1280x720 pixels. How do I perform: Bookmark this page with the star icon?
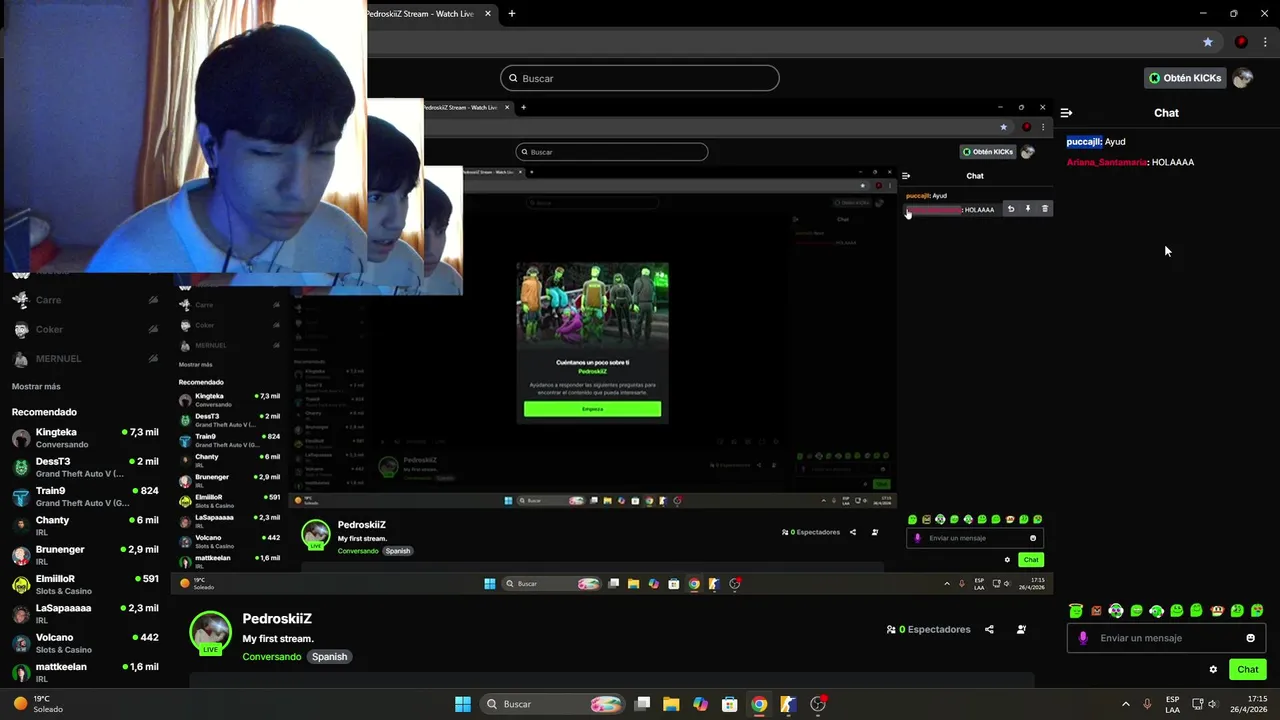(1208, 42)
